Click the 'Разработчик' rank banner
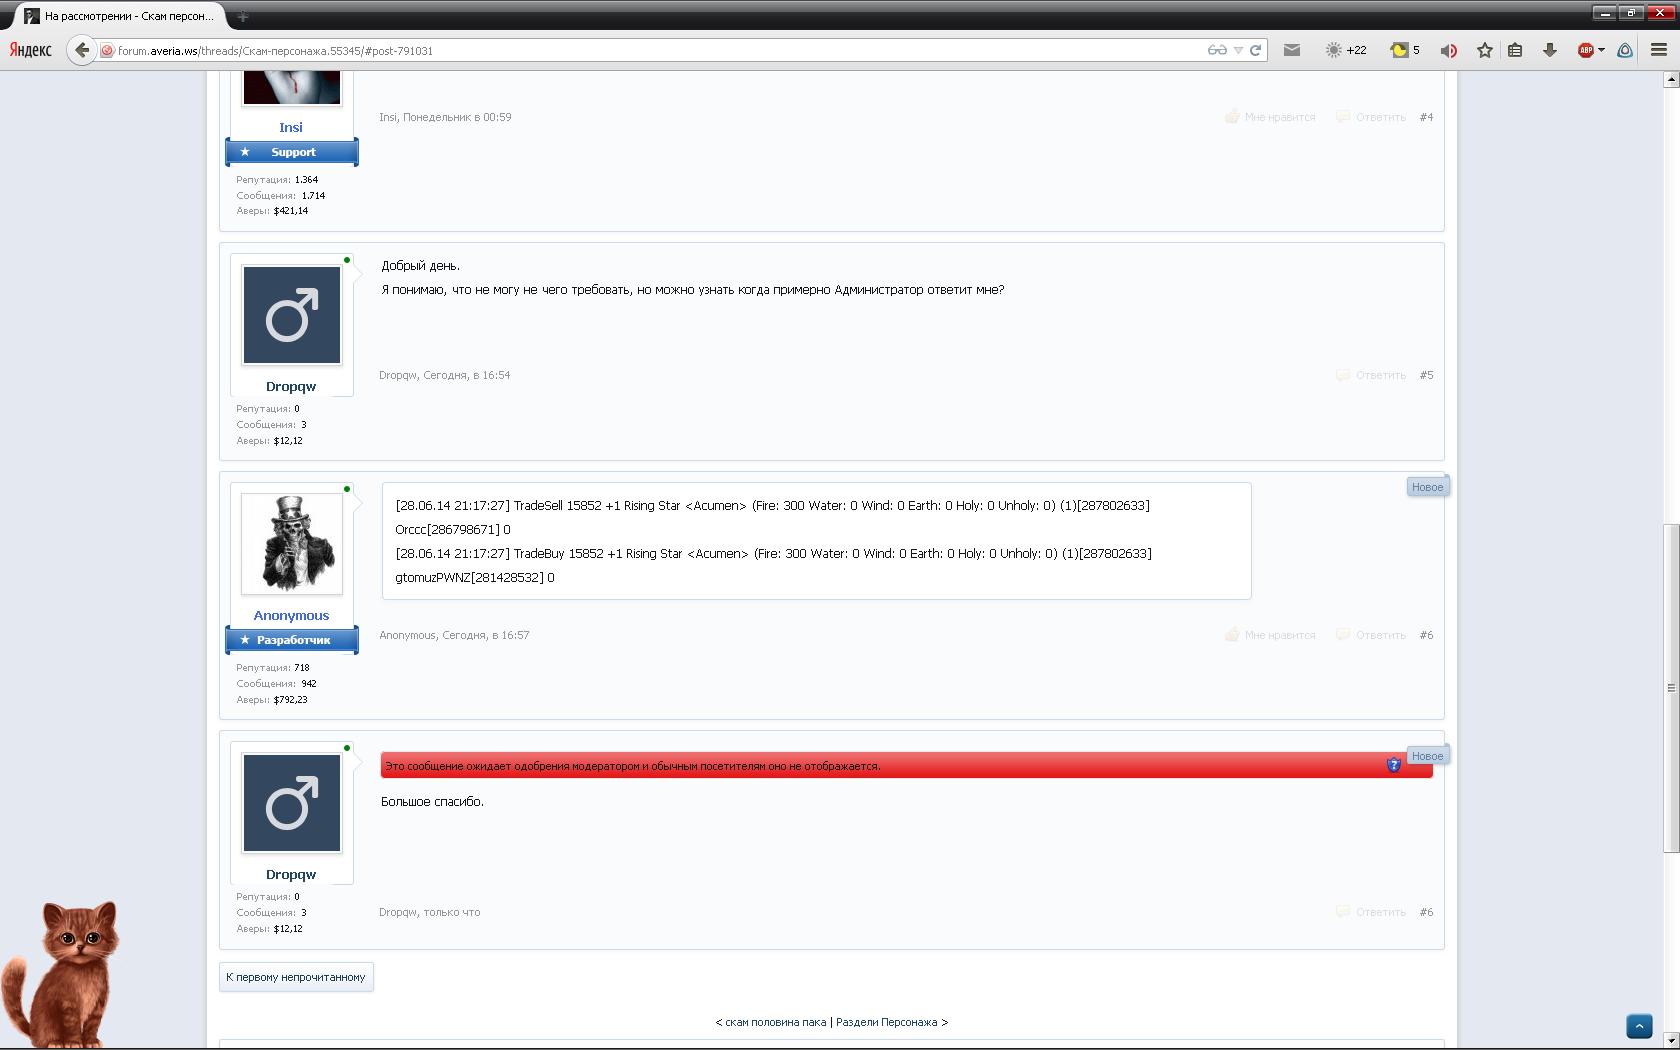The height and width of the screenshot is (1050, 1680). [x=292, y=640]
